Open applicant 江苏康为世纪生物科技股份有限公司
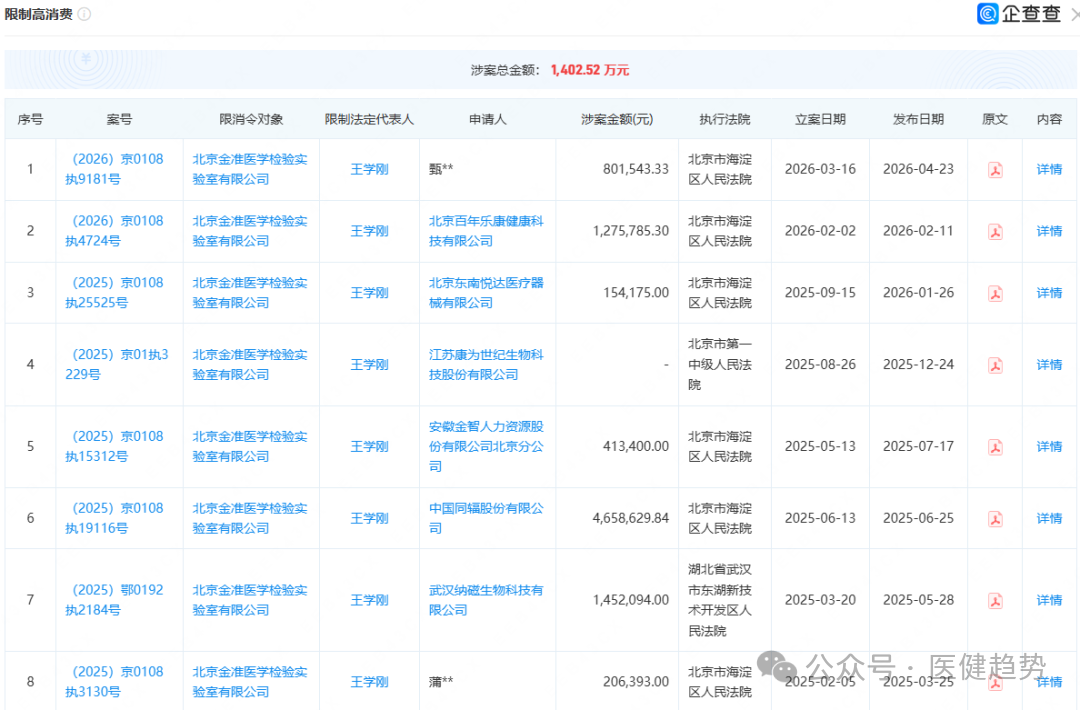Viewport: 1080px width, 710px height. (x=486, y=365)
